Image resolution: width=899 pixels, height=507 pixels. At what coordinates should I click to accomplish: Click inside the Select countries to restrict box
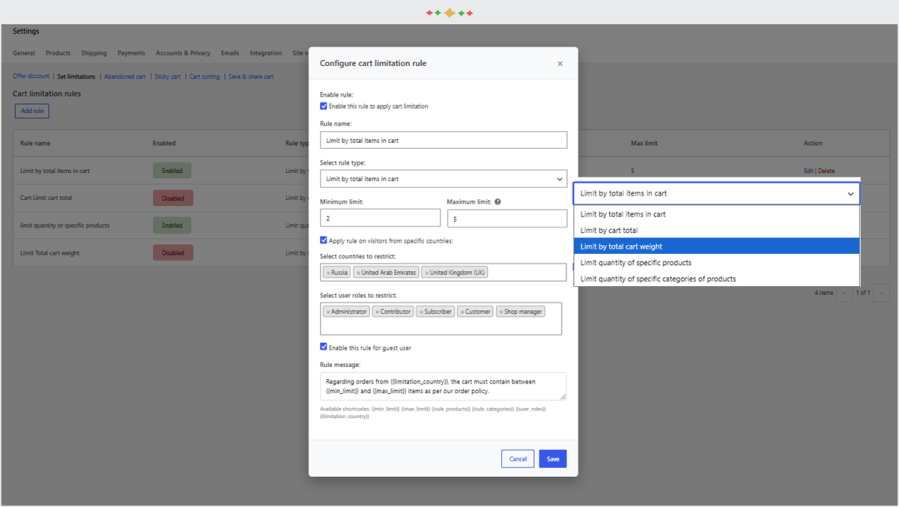(x=443, y=272)
